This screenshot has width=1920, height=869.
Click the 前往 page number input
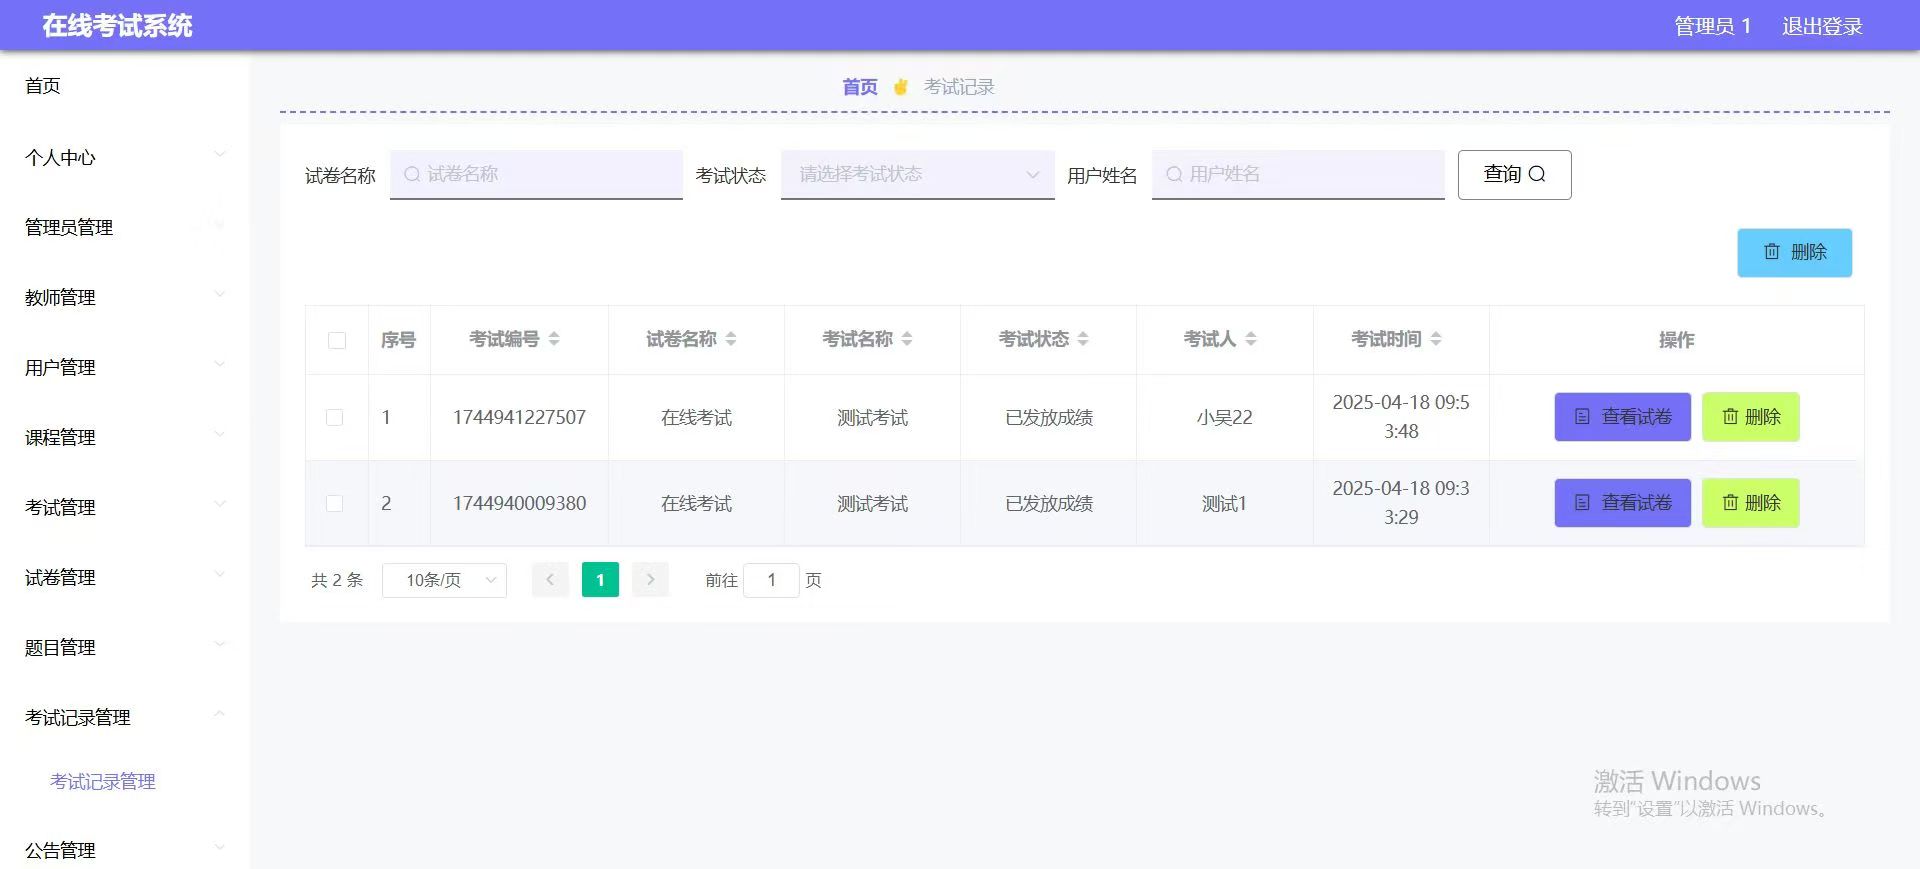pyautogui.click(x=771, y=580)
